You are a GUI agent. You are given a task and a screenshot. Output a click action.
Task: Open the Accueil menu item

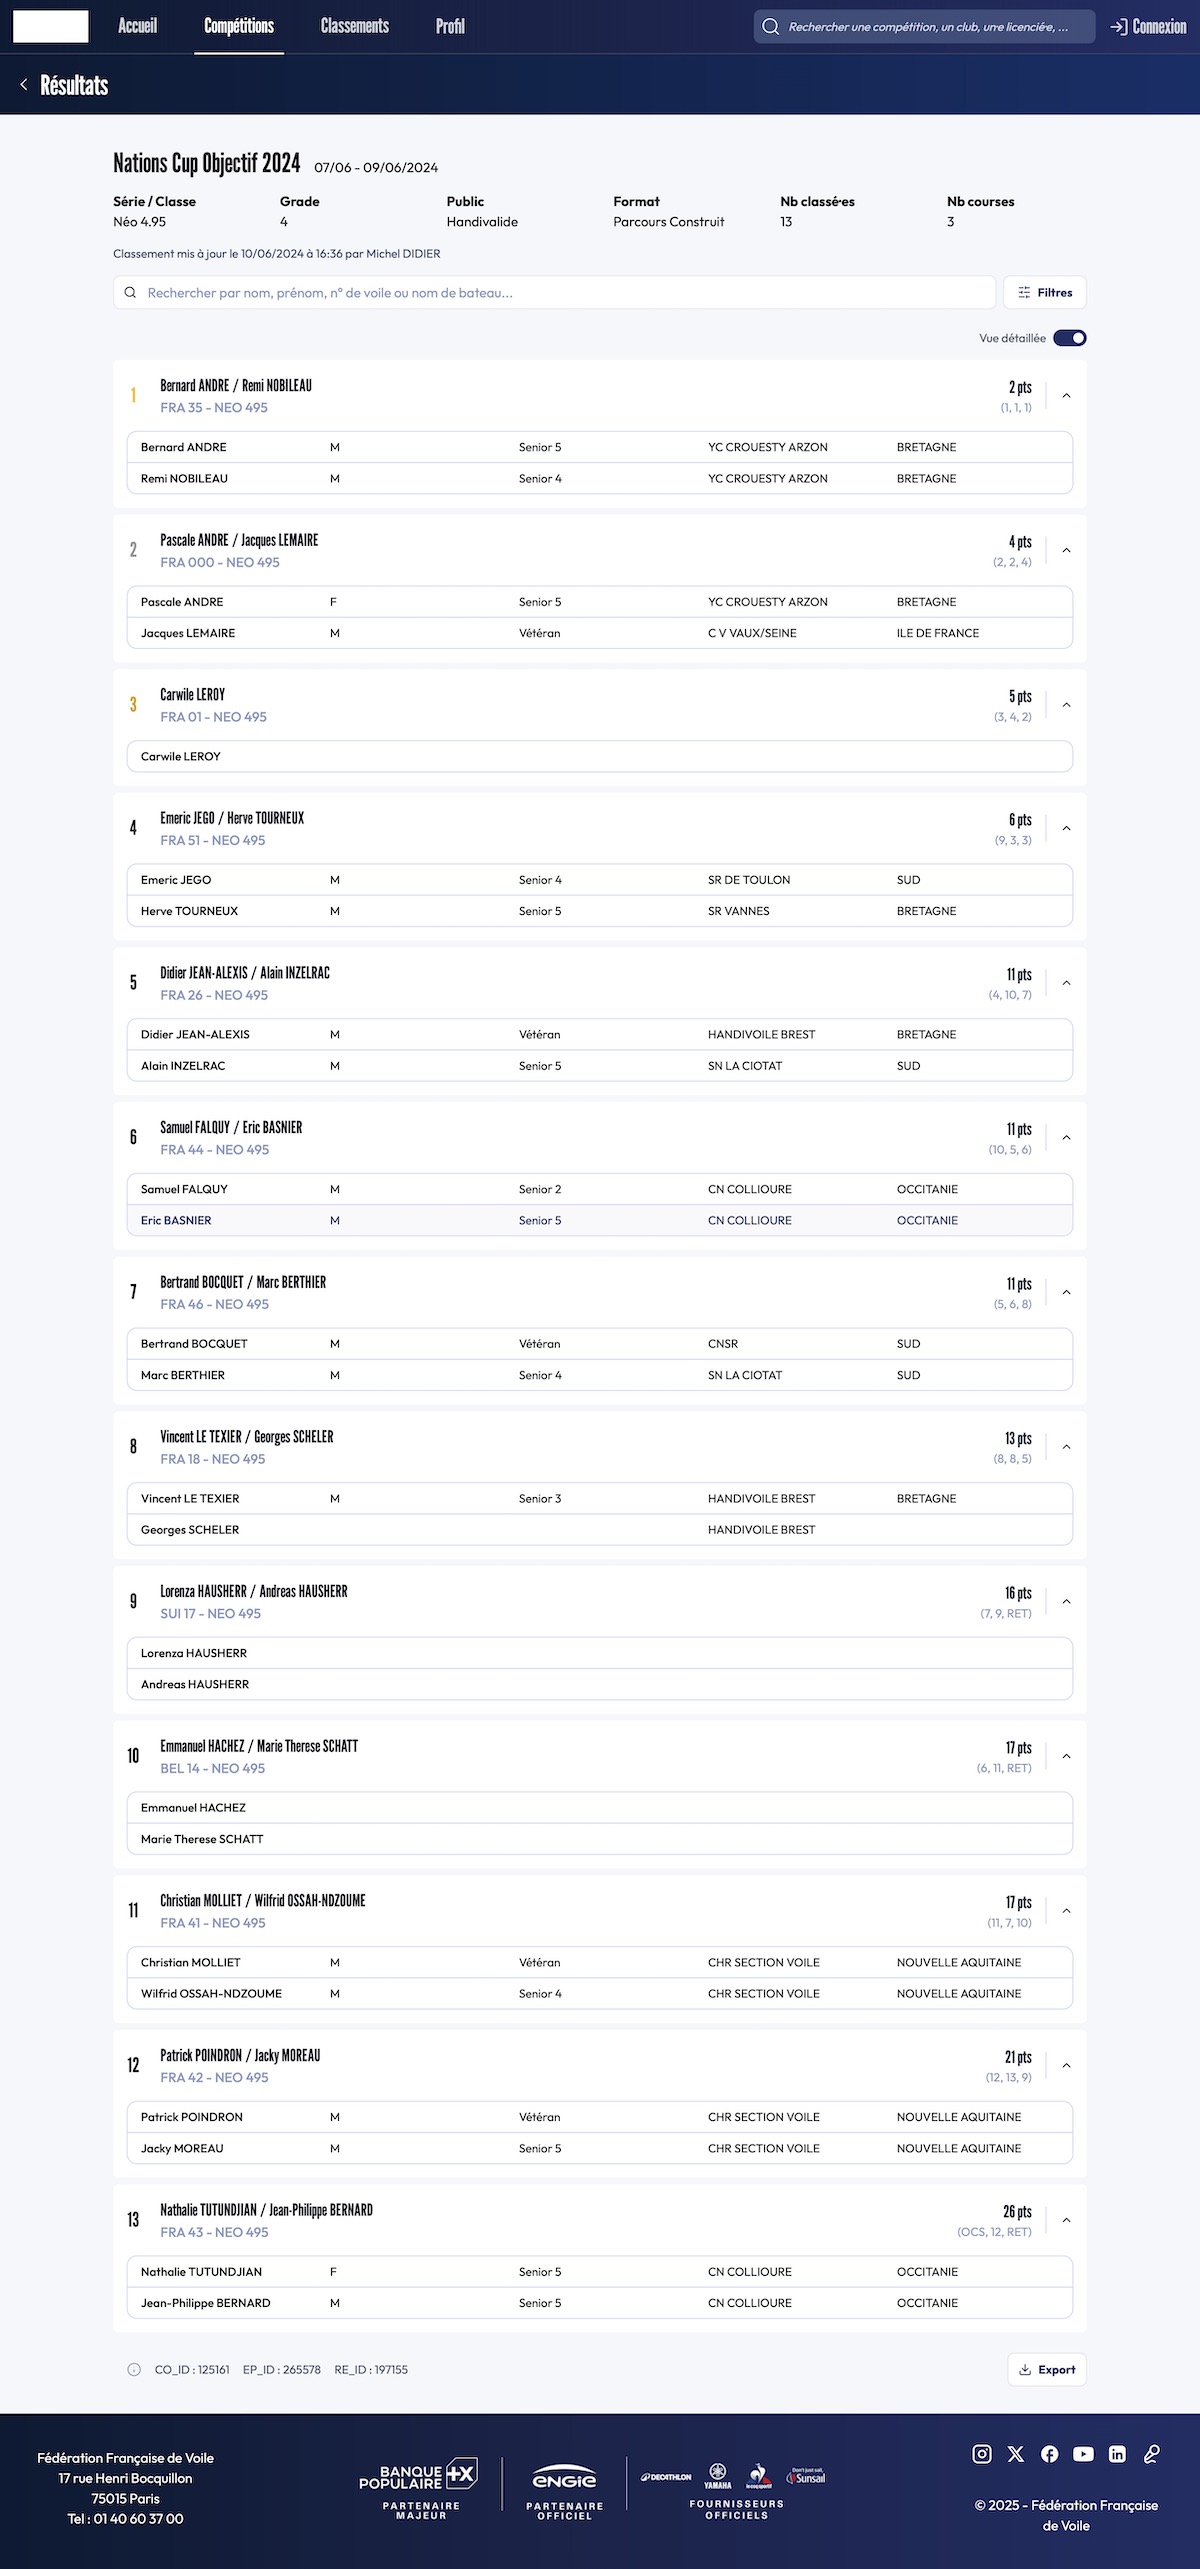click(x=137, y=26)
